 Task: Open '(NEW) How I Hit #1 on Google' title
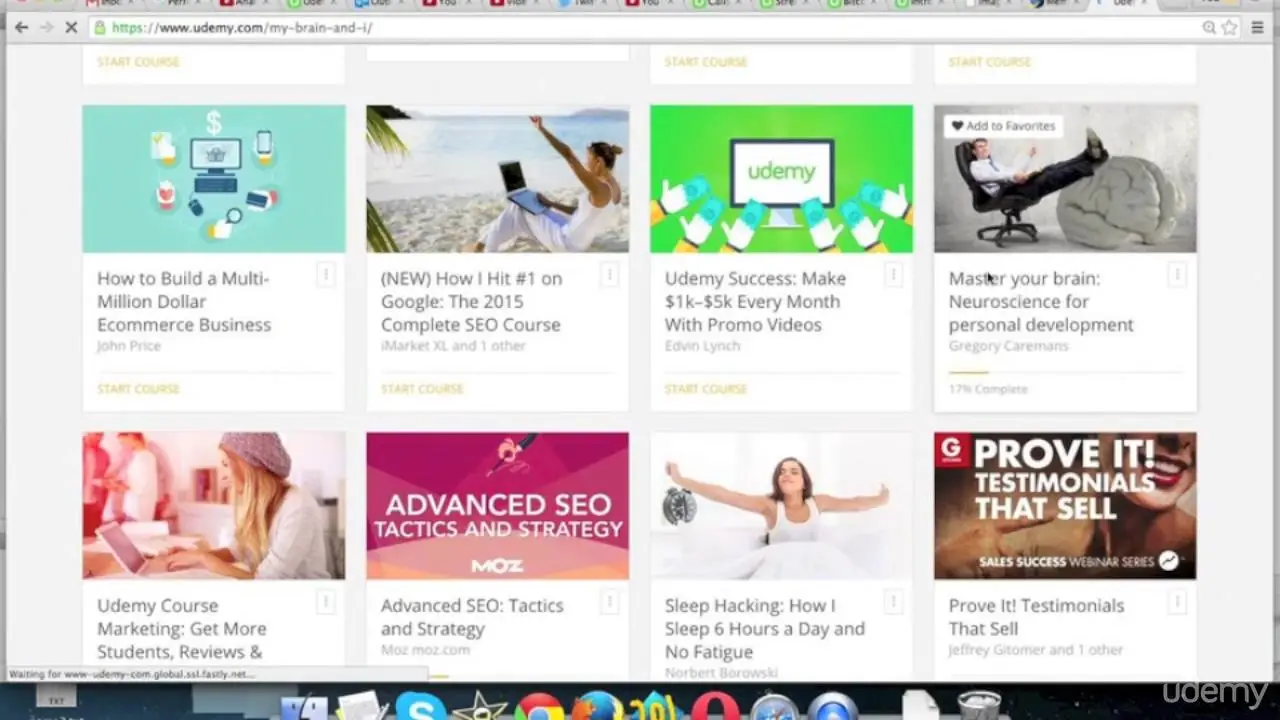(471, 301)
